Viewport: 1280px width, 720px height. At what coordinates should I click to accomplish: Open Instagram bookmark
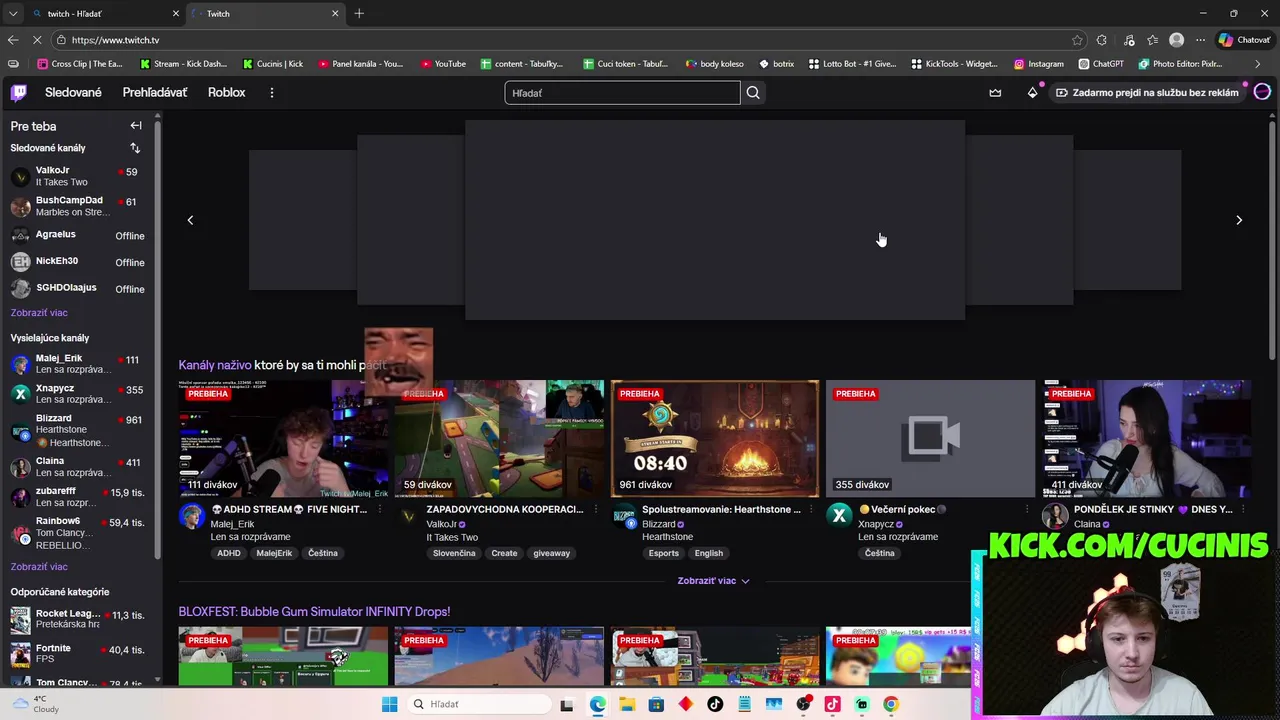point(1038,64)
